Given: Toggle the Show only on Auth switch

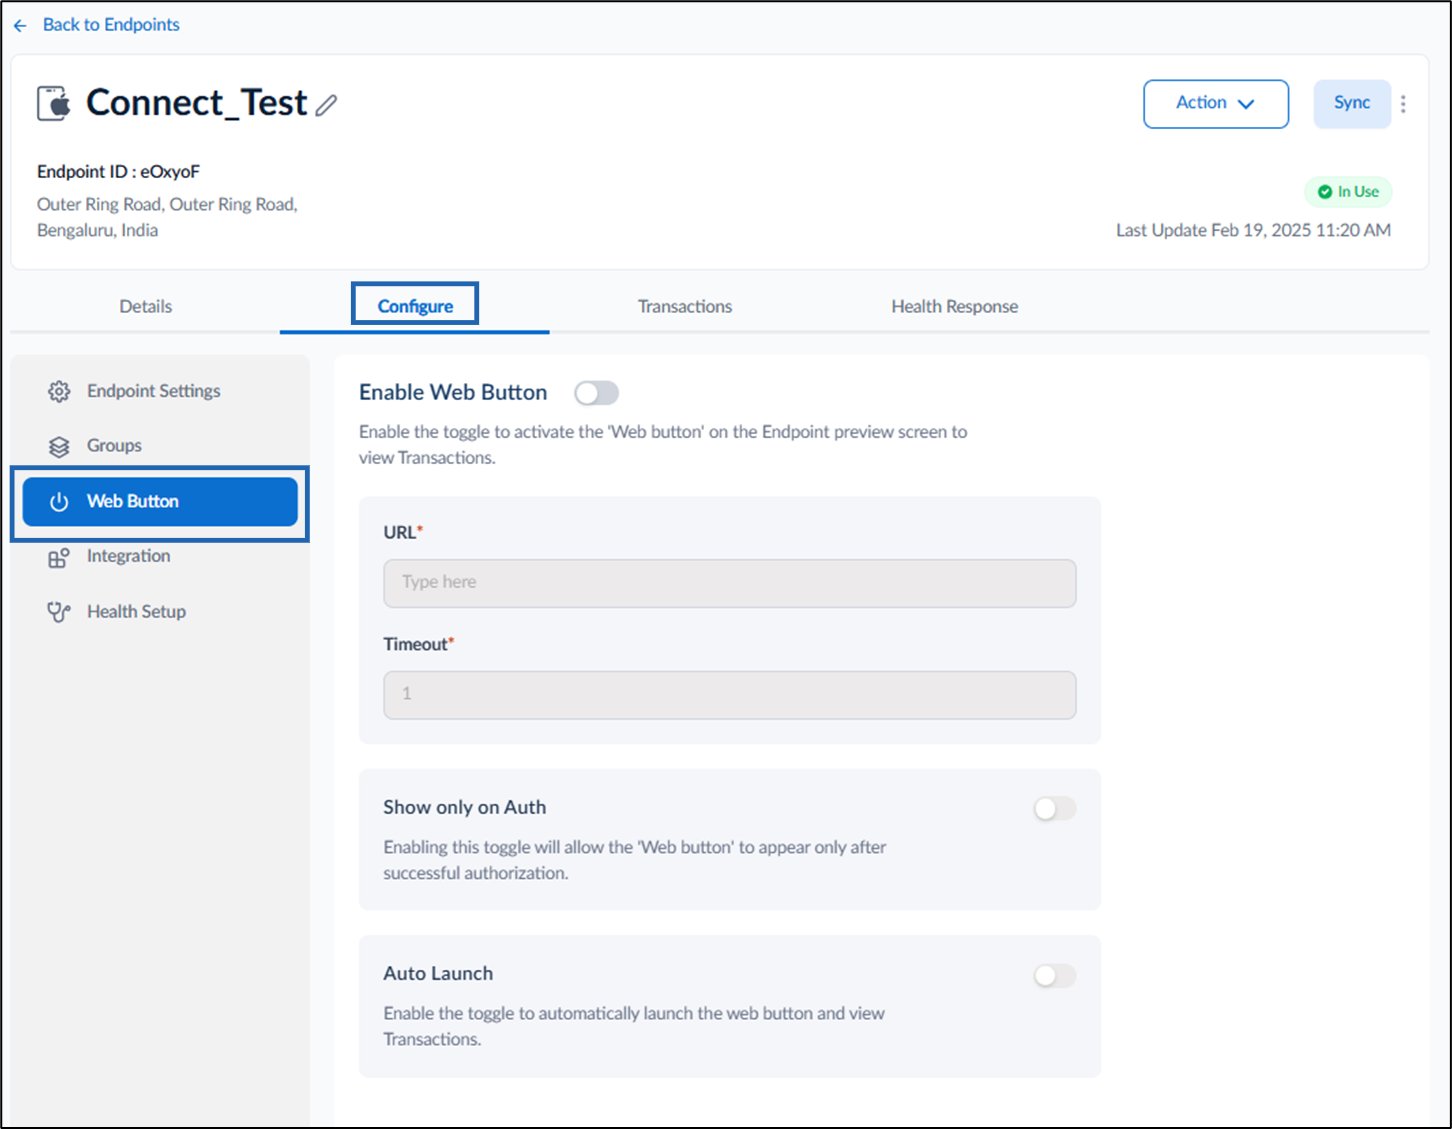Looking at the screenshot, I should pos(1055,808).
